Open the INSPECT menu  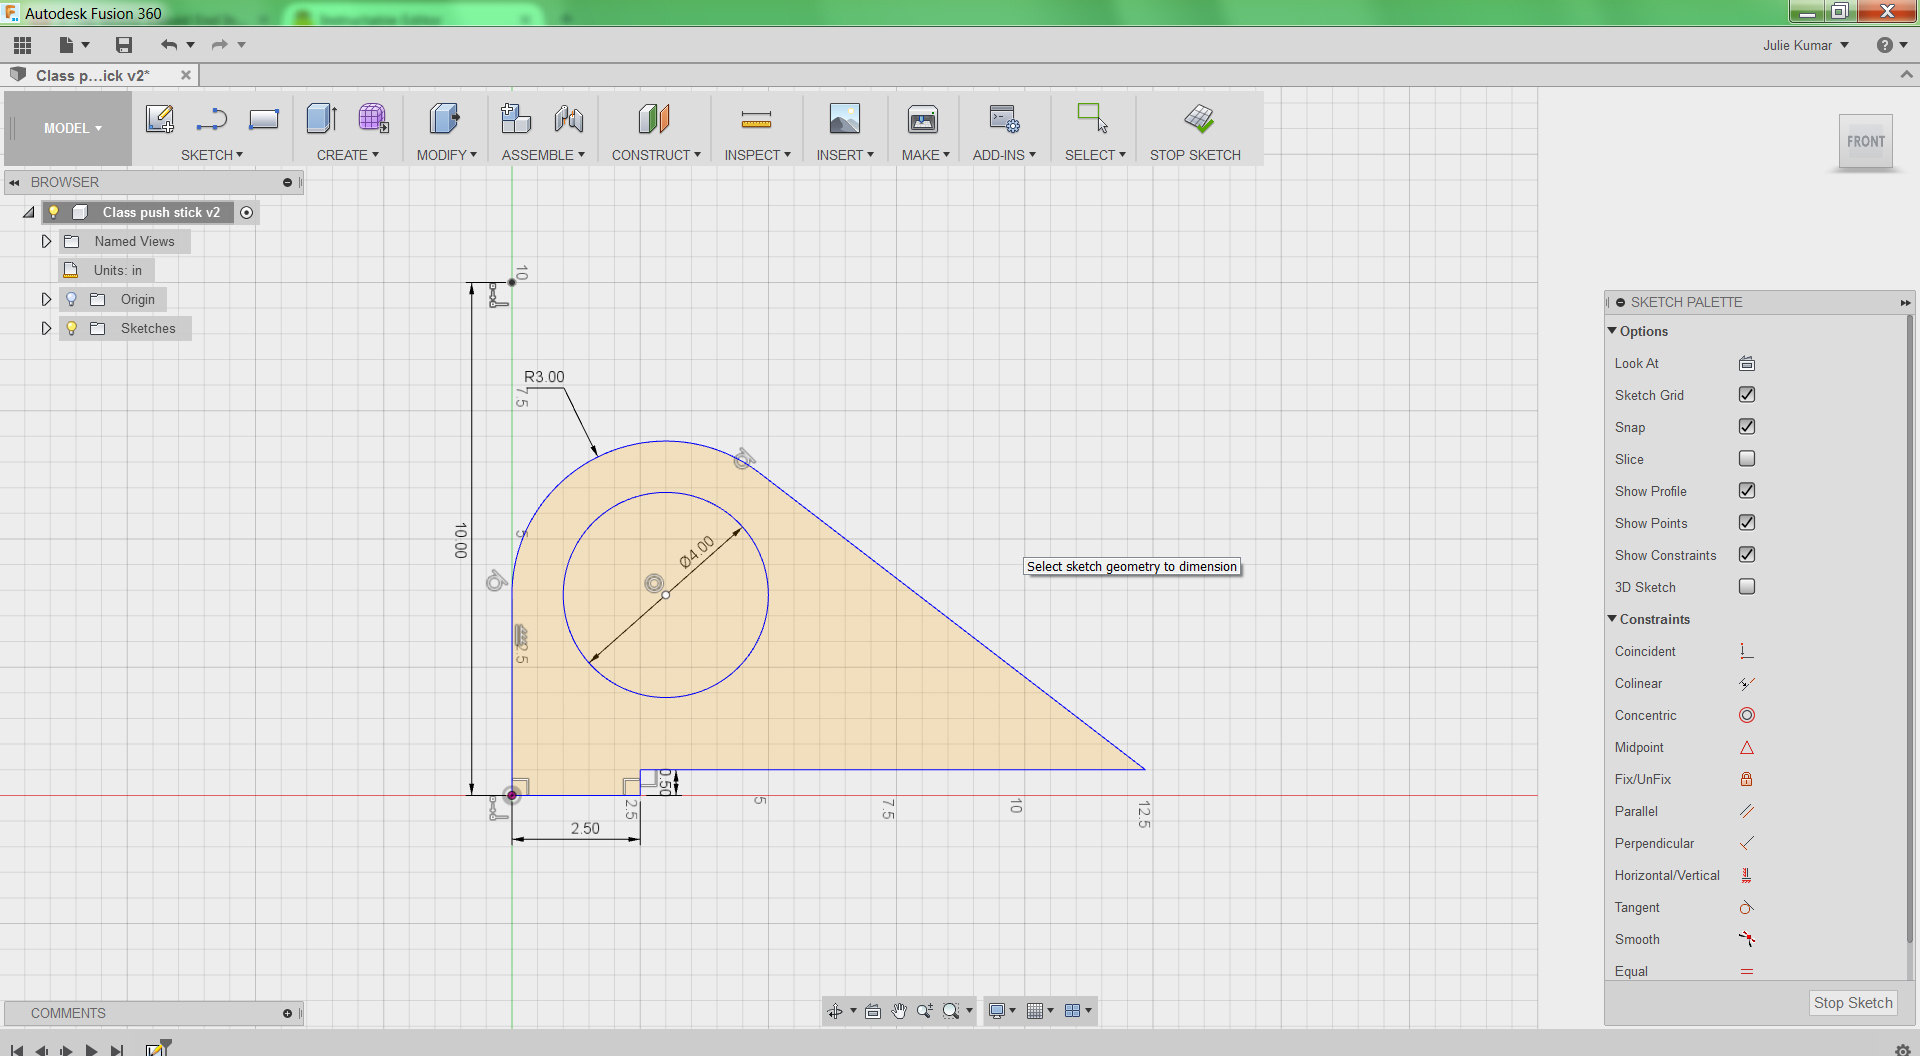coord(758,155)
